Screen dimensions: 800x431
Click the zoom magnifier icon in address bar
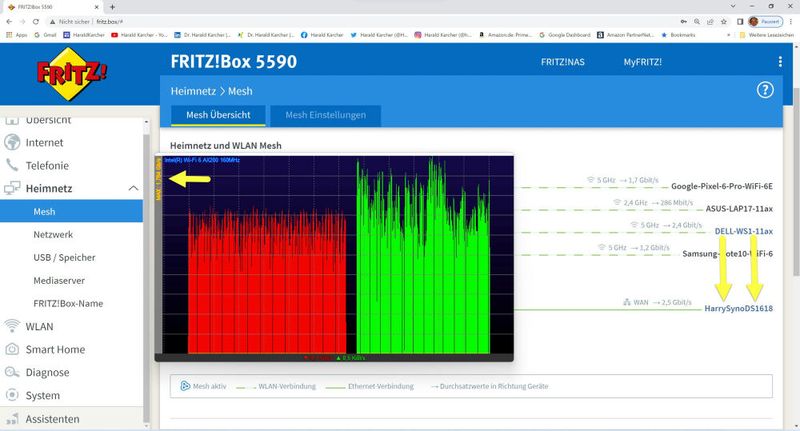coord(697,21)
